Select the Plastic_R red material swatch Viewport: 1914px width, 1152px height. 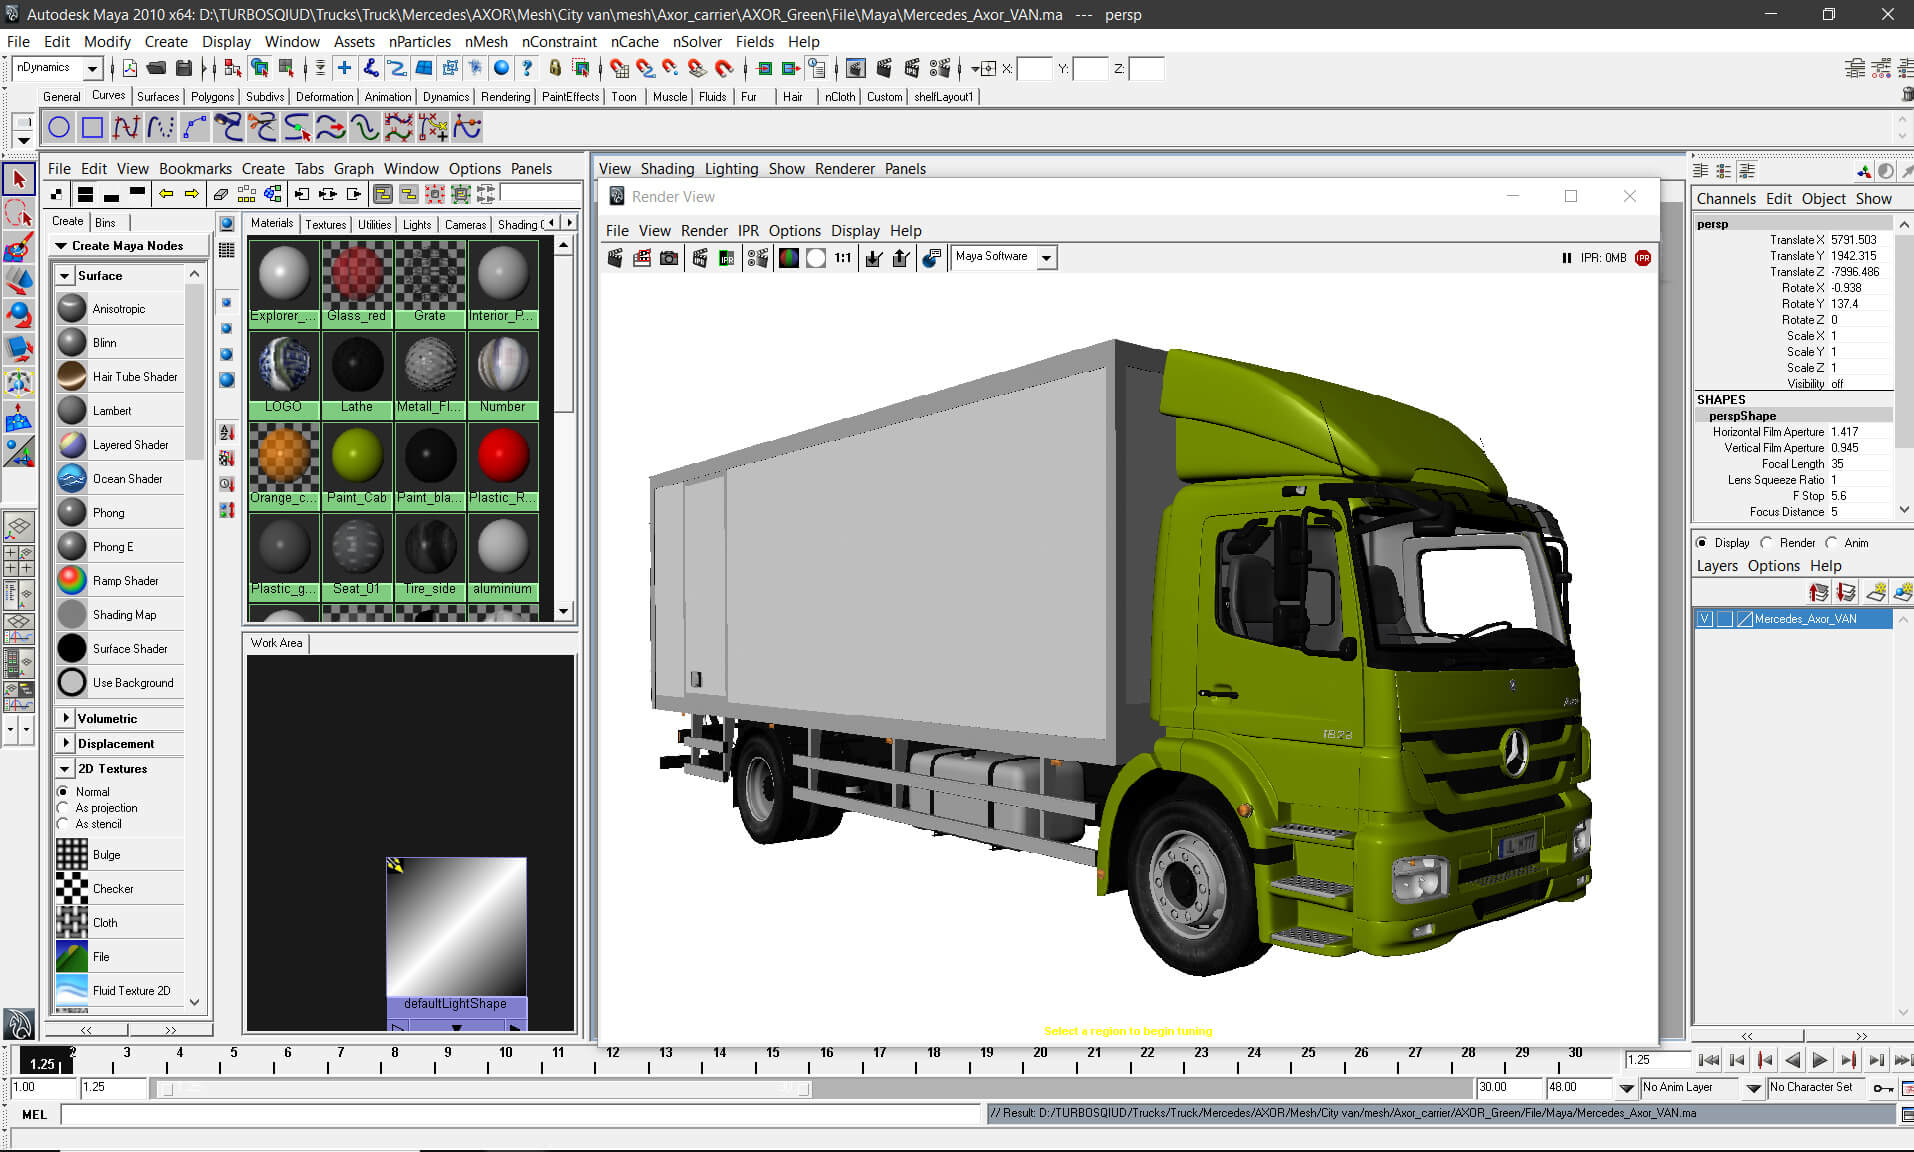click(502, 465)
